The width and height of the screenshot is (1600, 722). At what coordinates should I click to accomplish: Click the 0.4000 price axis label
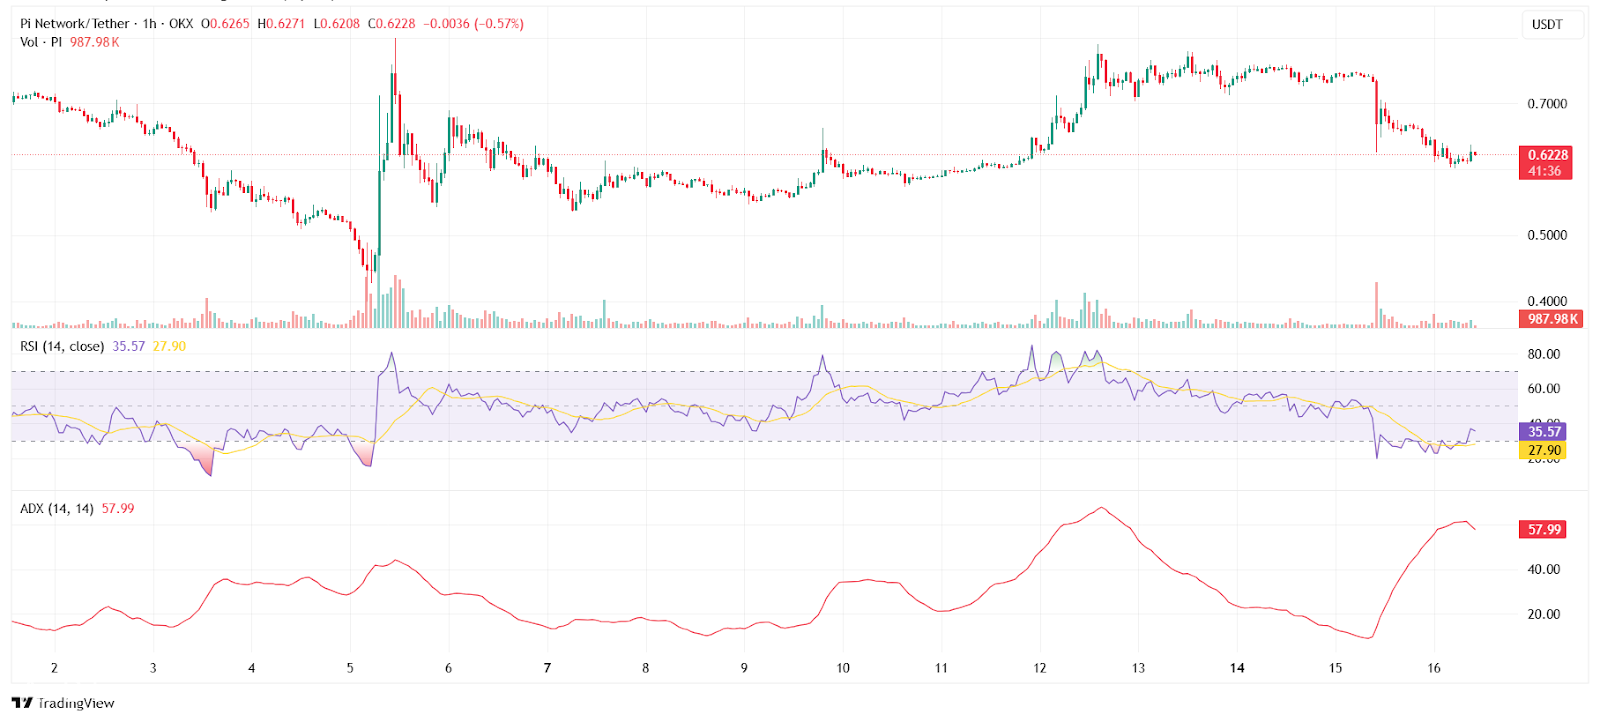click(1547, 301)
